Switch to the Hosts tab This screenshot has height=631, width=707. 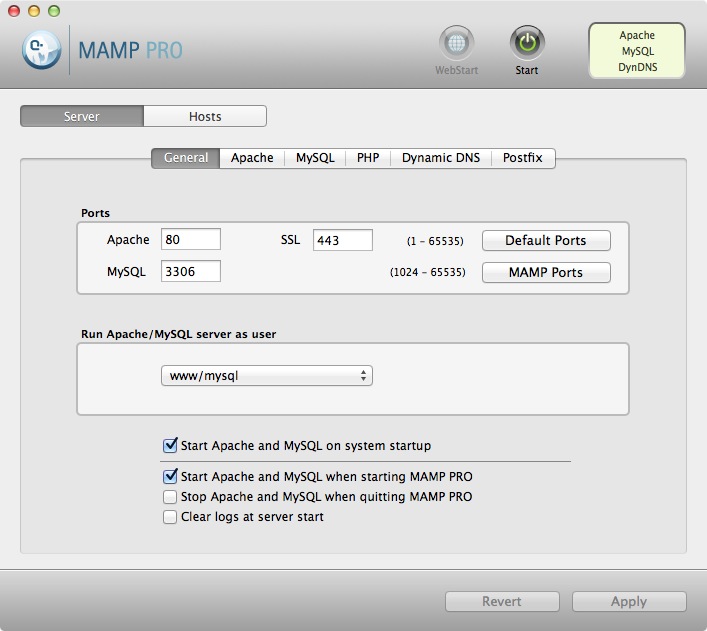coord(205,116)
